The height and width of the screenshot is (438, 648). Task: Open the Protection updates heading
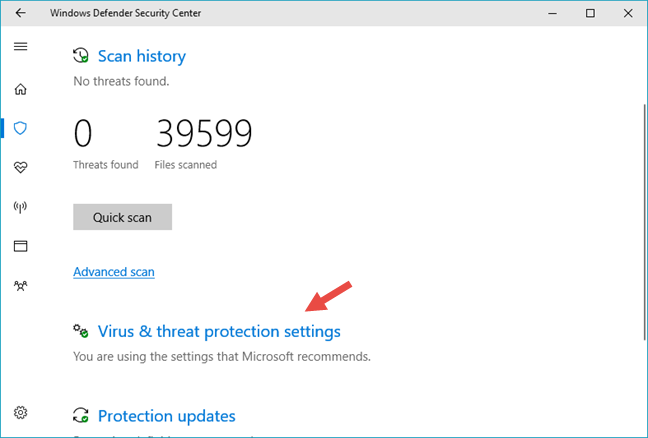pyautogui.click(x=167, y=416)
